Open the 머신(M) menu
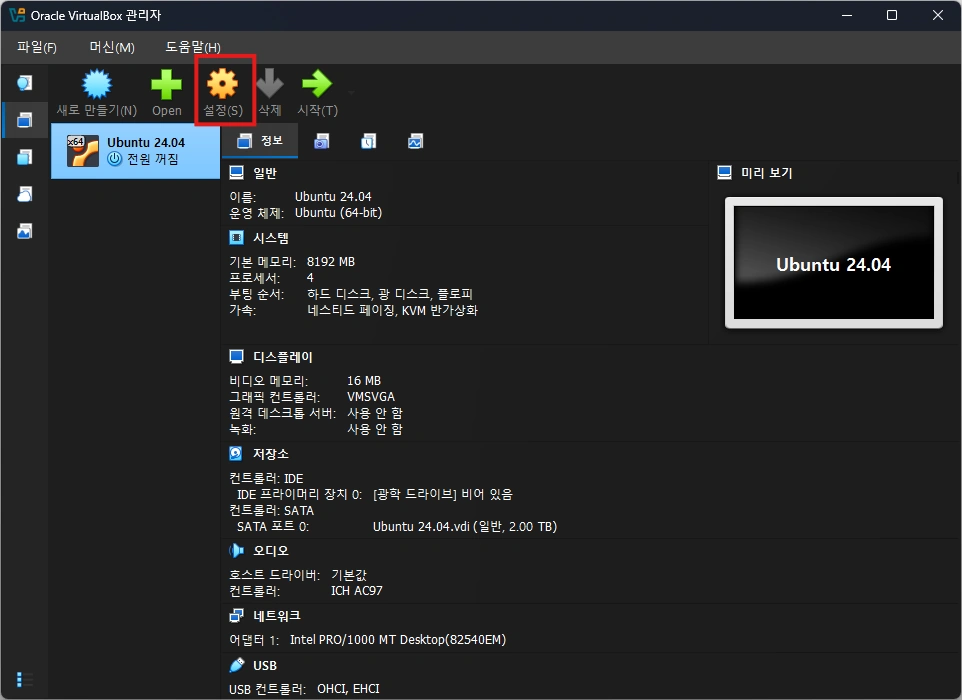Image resolution: width=962 pixels, height=700 pixels. pyautogui.click(x=112, y=47)
